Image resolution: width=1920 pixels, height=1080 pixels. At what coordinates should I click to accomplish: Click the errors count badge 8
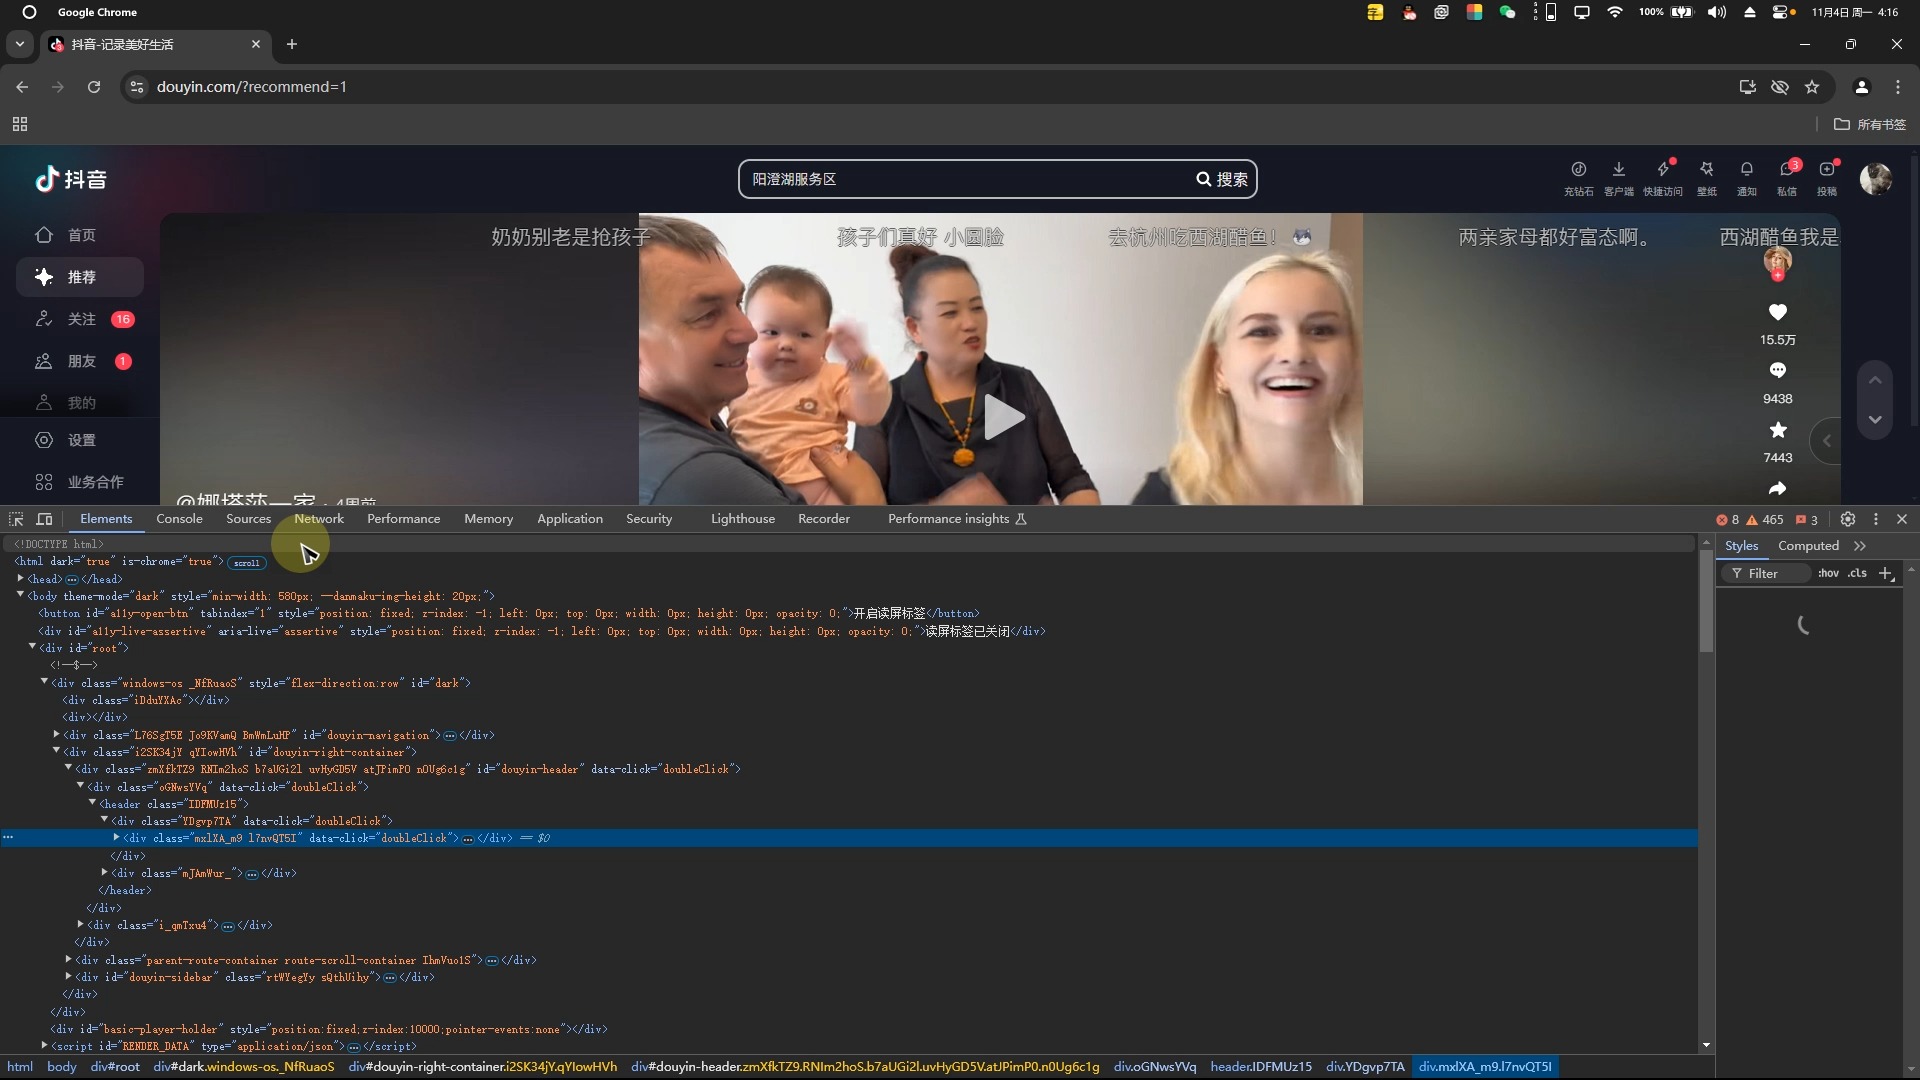coord(1728,520)
